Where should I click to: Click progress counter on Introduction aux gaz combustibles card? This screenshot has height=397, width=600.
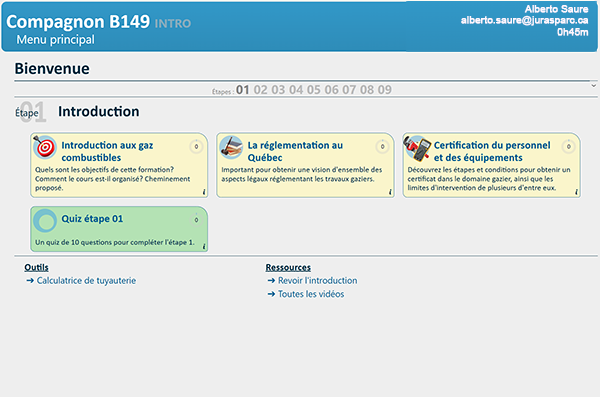coord(196,146)
